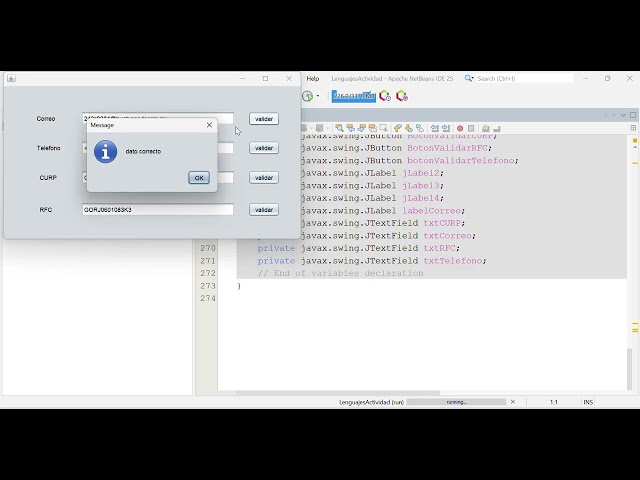The height and width of the screenshot is (480, 640).
Task: Start macro recording with red circle
Action: pyautogui.click(x=460, y=128)
